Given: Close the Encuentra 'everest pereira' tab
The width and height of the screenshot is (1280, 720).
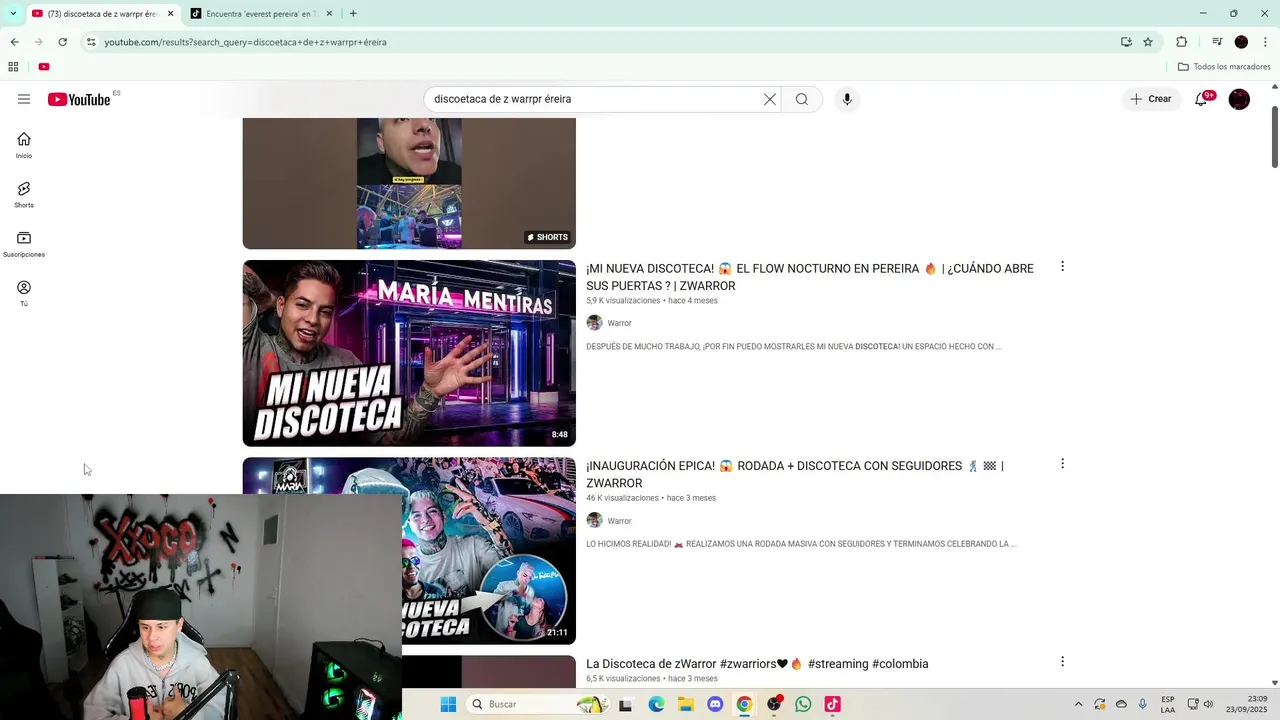Looking at the screenshot, I should tap(329, 13).
